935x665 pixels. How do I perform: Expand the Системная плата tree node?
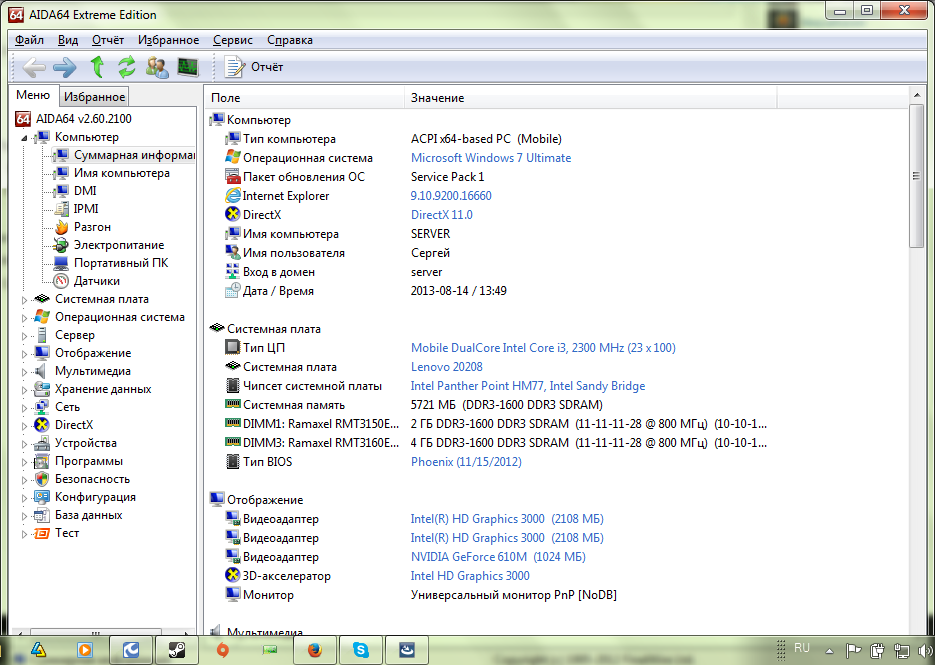(x=24, y=300)
